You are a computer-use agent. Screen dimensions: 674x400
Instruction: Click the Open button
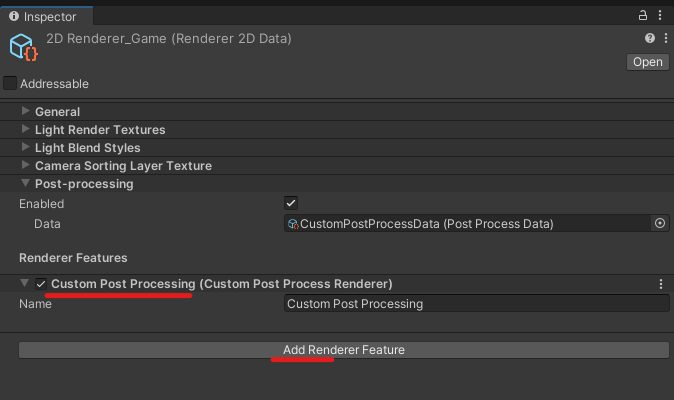coord(647,62)
